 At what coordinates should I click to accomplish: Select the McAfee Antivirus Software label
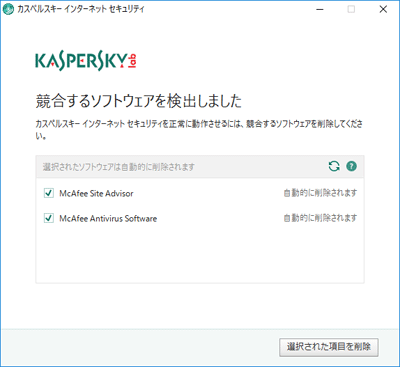[108, 219]
